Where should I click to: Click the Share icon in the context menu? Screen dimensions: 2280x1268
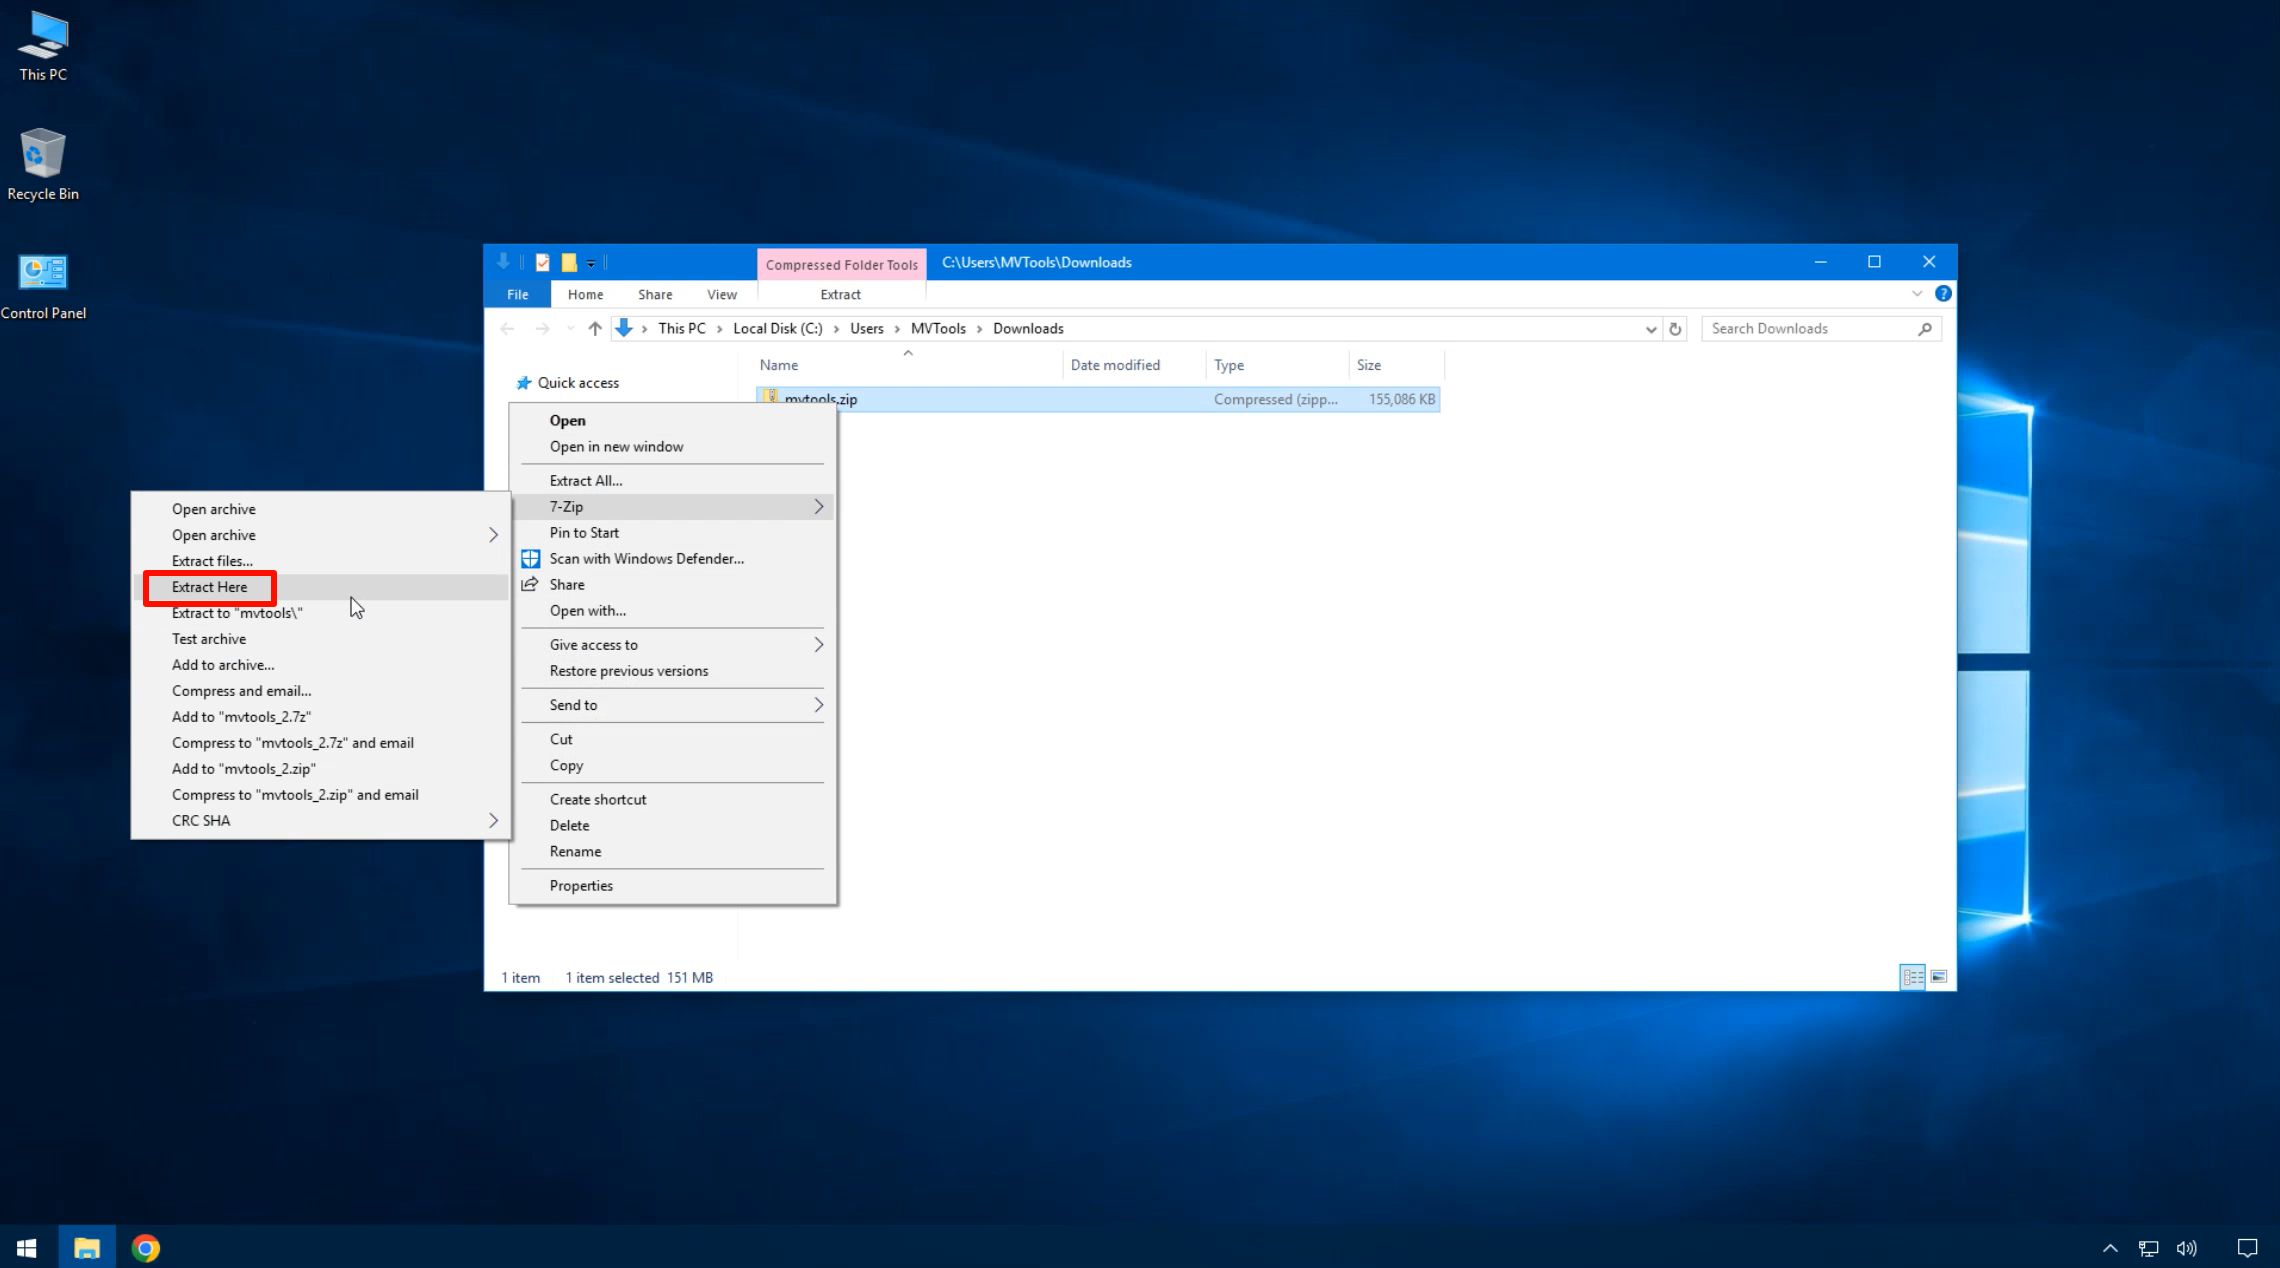(530, 584)
